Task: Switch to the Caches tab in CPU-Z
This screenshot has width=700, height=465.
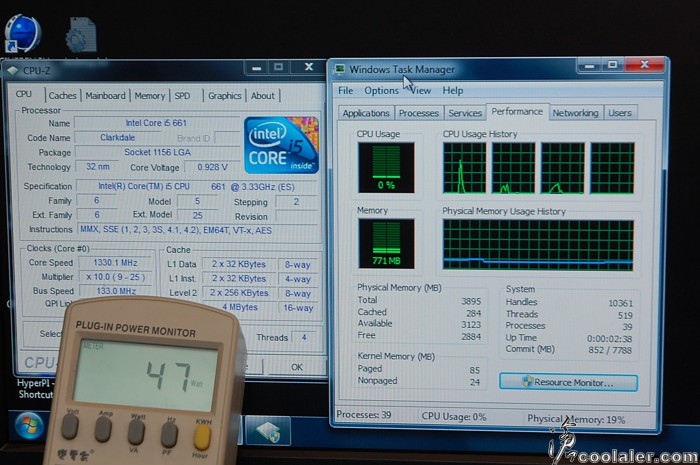Action: (x=62, y=95)
